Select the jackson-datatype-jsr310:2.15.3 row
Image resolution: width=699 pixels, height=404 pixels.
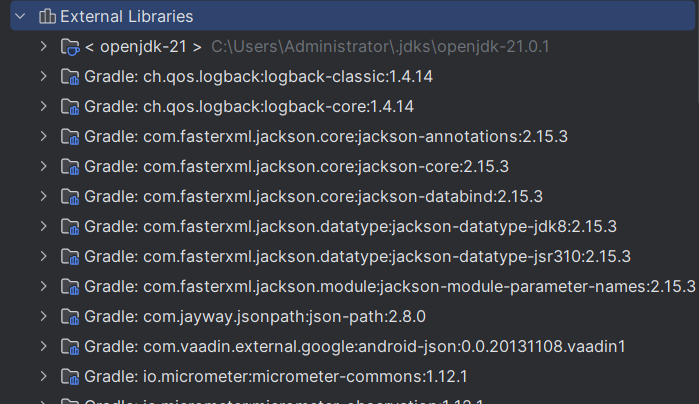click(x=358, y=256)
